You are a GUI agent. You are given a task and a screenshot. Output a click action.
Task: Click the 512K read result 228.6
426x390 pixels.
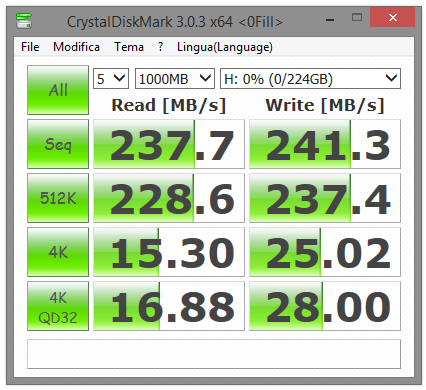169,198
